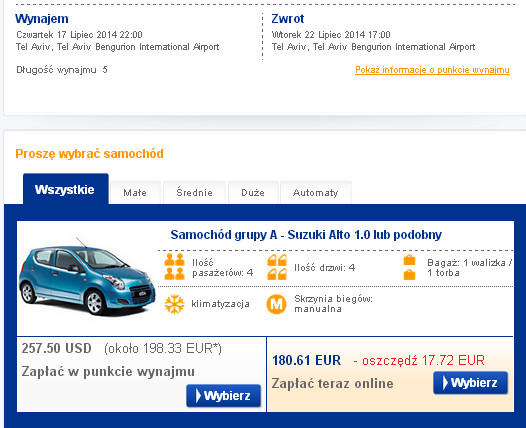Click Wybierz for Zapłać teraz online

[470, 383]
